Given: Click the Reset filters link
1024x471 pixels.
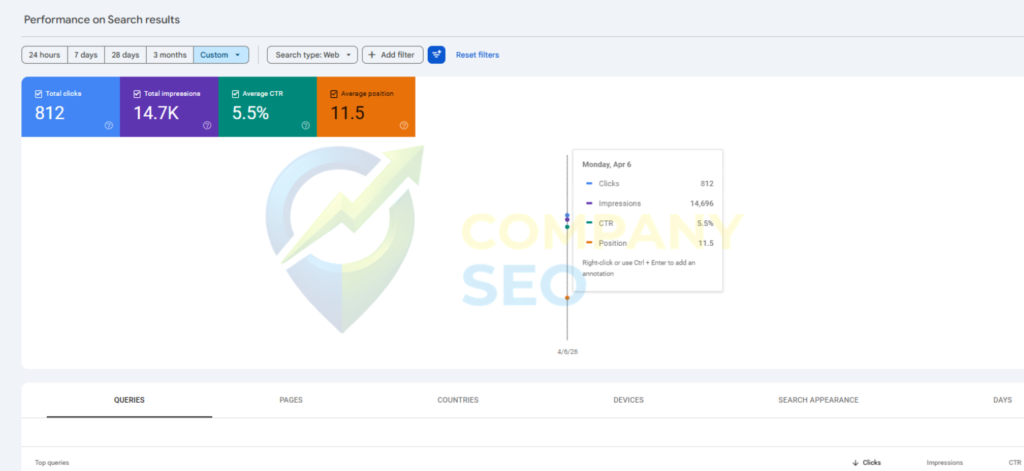Looking at the screenshot, I should tap(477, 55).
